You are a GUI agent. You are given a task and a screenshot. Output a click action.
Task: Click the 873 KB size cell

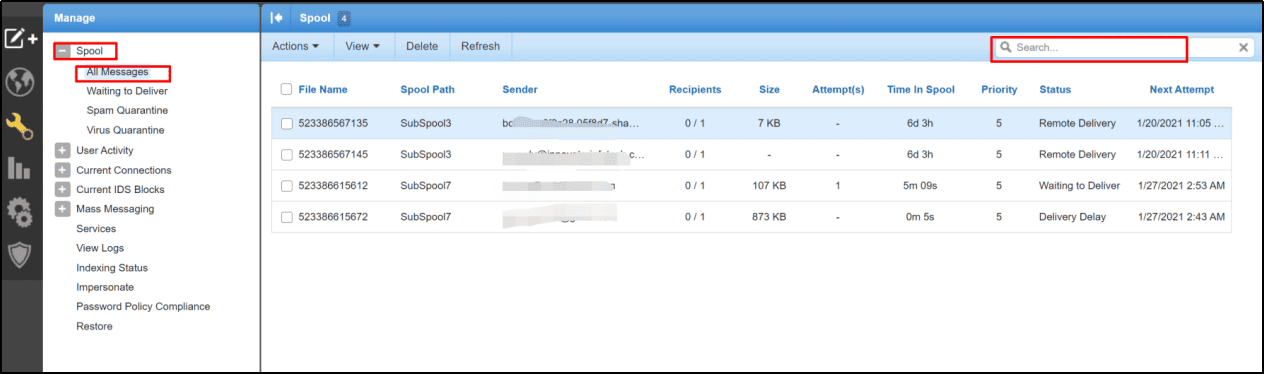pos(769,217)
